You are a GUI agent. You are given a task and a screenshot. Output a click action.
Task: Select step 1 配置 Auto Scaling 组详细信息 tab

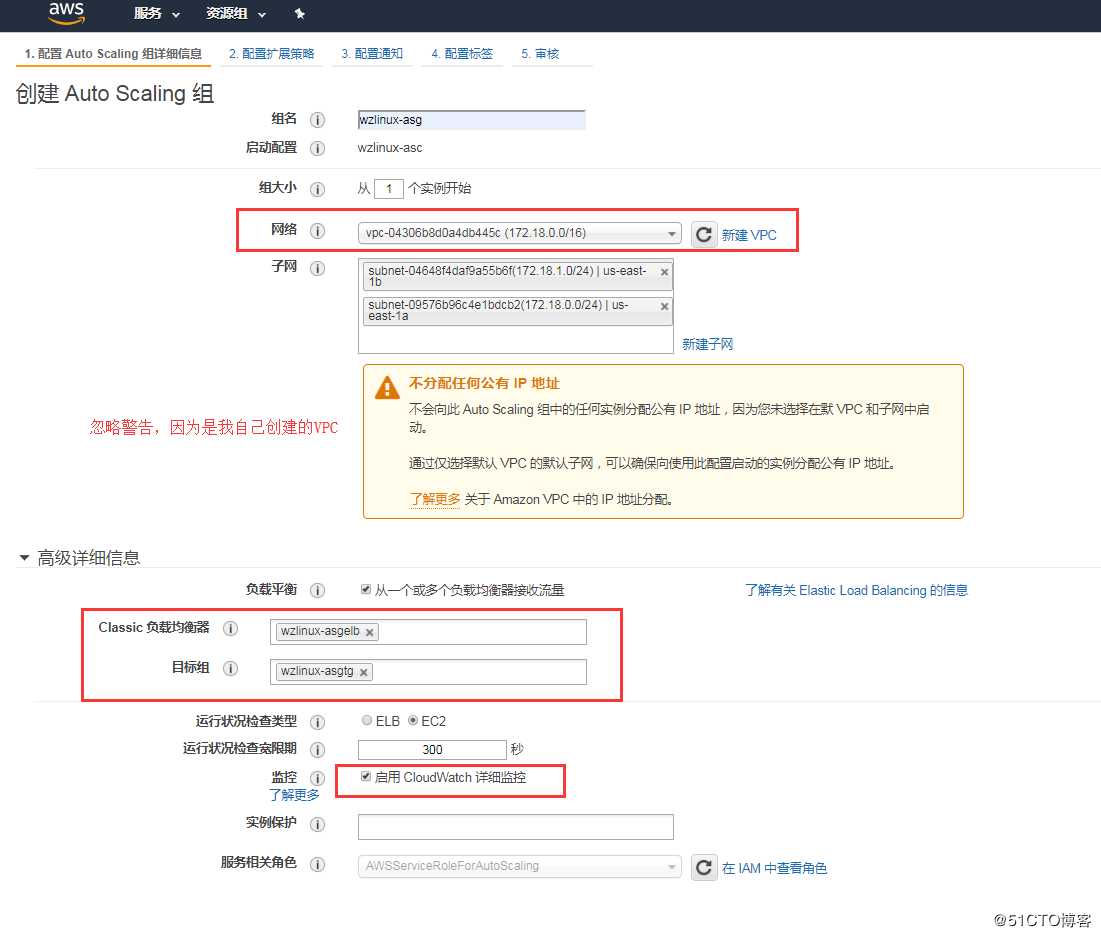tap(113, 54)
